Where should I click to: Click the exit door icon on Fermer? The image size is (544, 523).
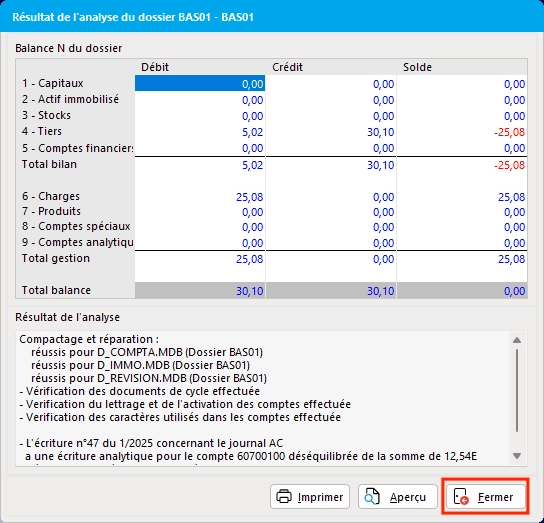point(461,497)
